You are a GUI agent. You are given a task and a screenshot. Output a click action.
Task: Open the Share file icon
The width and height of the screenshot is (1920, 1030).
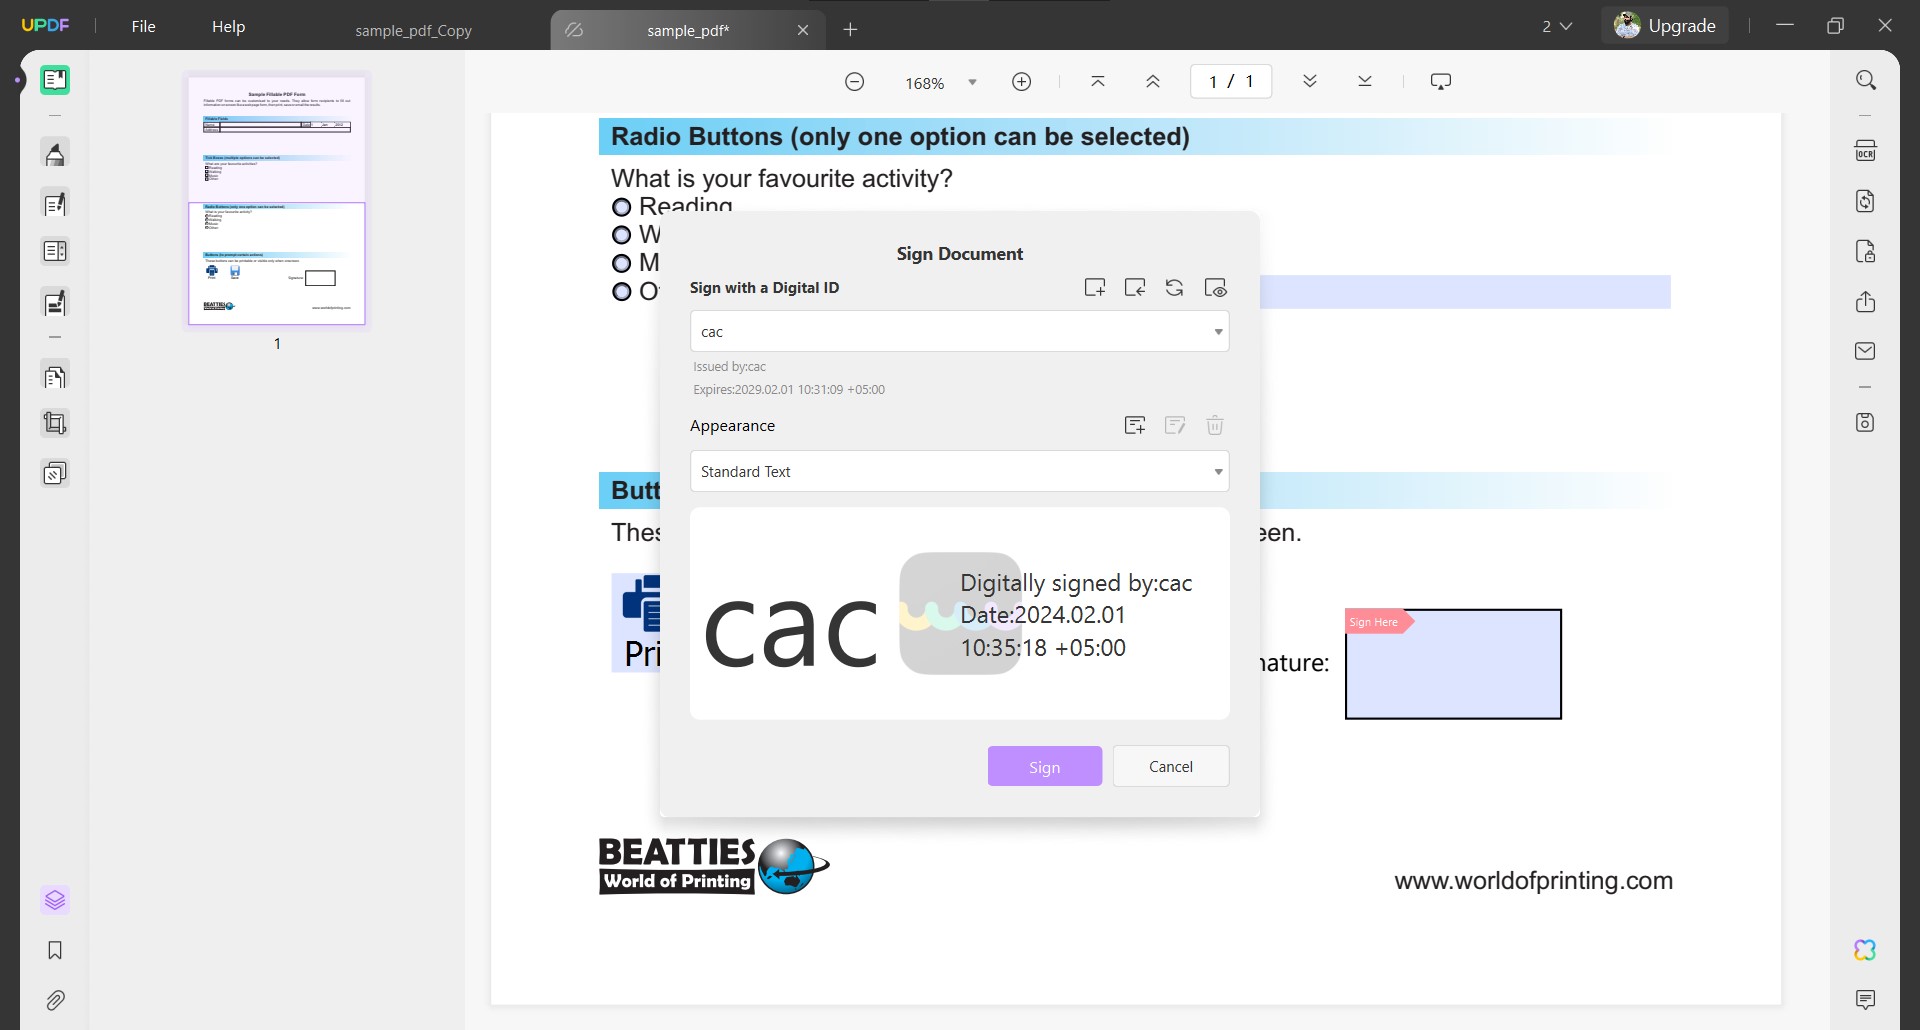click(1866, 301)
